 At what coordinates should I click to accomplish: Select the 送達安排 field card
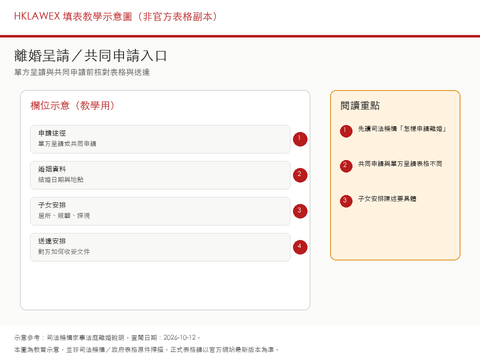click(x=160, y=247)
